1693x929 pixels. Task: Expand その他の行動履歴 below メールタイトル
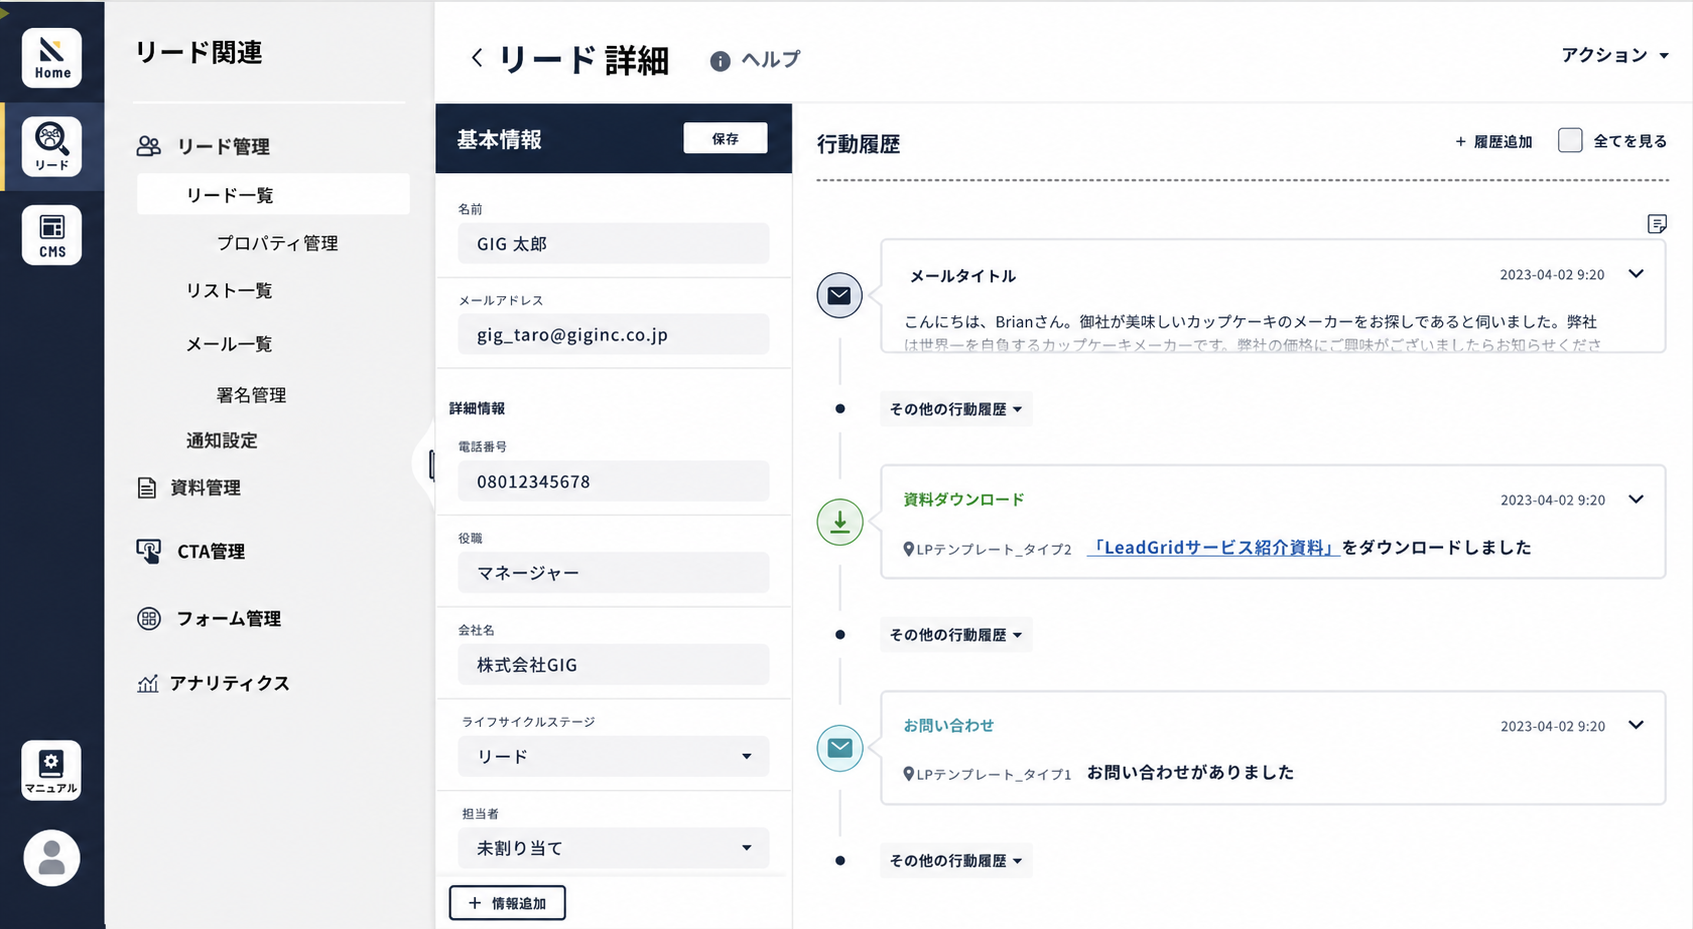coord(956,409)
